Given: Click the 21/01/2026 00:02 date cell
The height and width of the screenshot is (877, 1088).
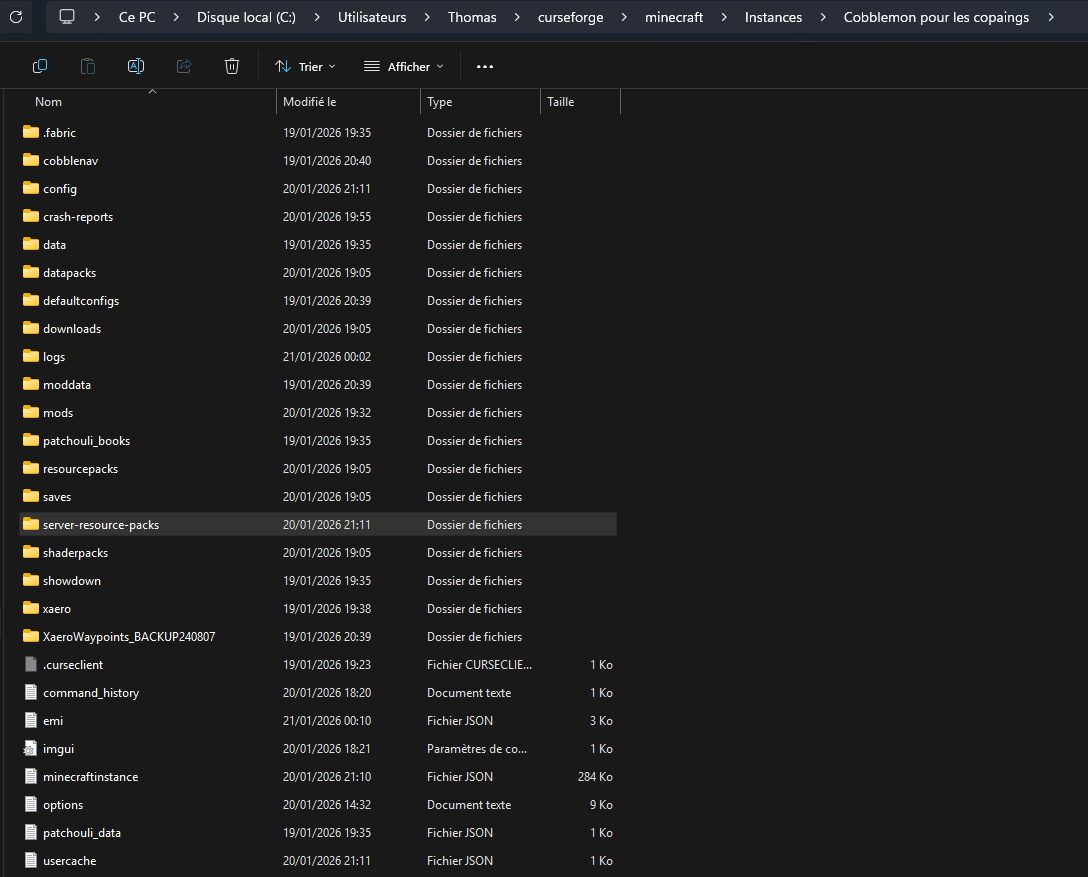Looking at the screenshot, I should [x=327, y=357].
